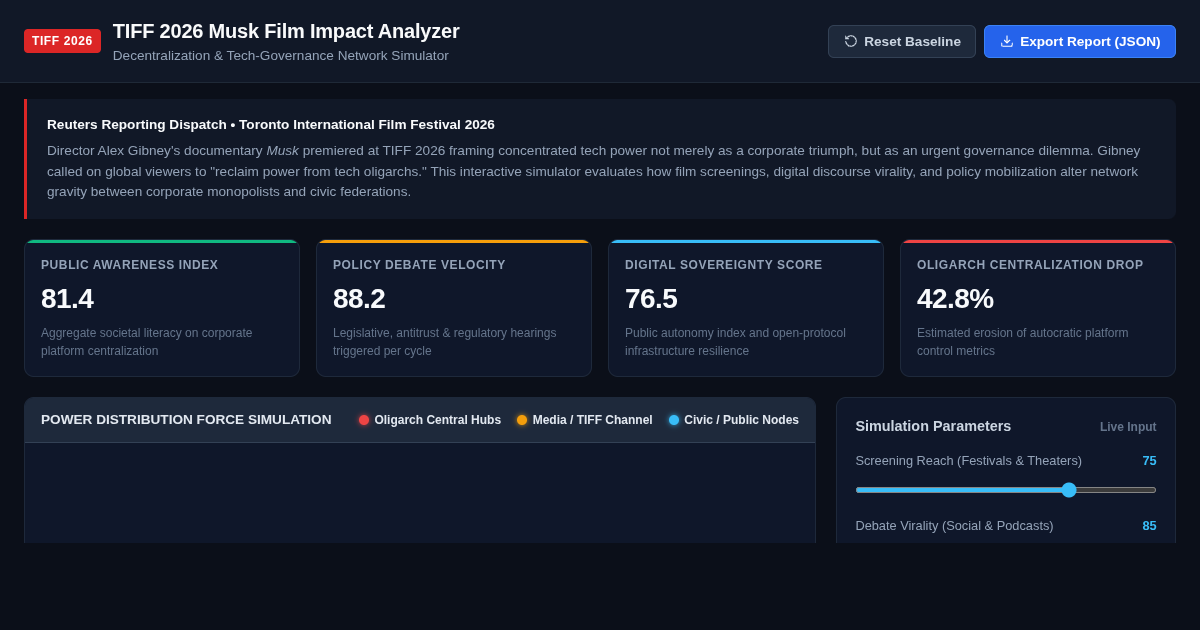Click the Media / TIFF Channel legend label

point(593,420)
